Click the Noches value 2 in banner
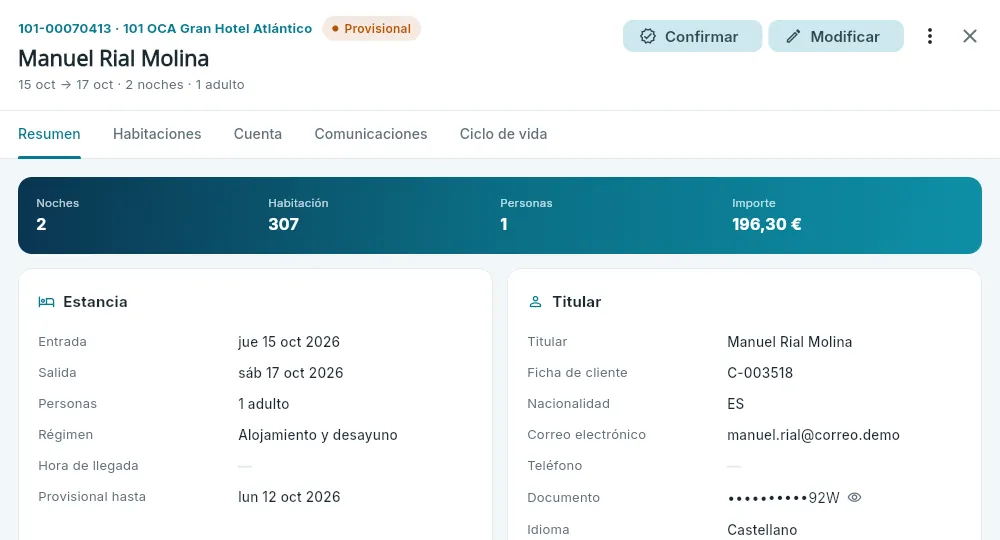The height and width of the screenshot is (540, 1000). click(41, 224)
